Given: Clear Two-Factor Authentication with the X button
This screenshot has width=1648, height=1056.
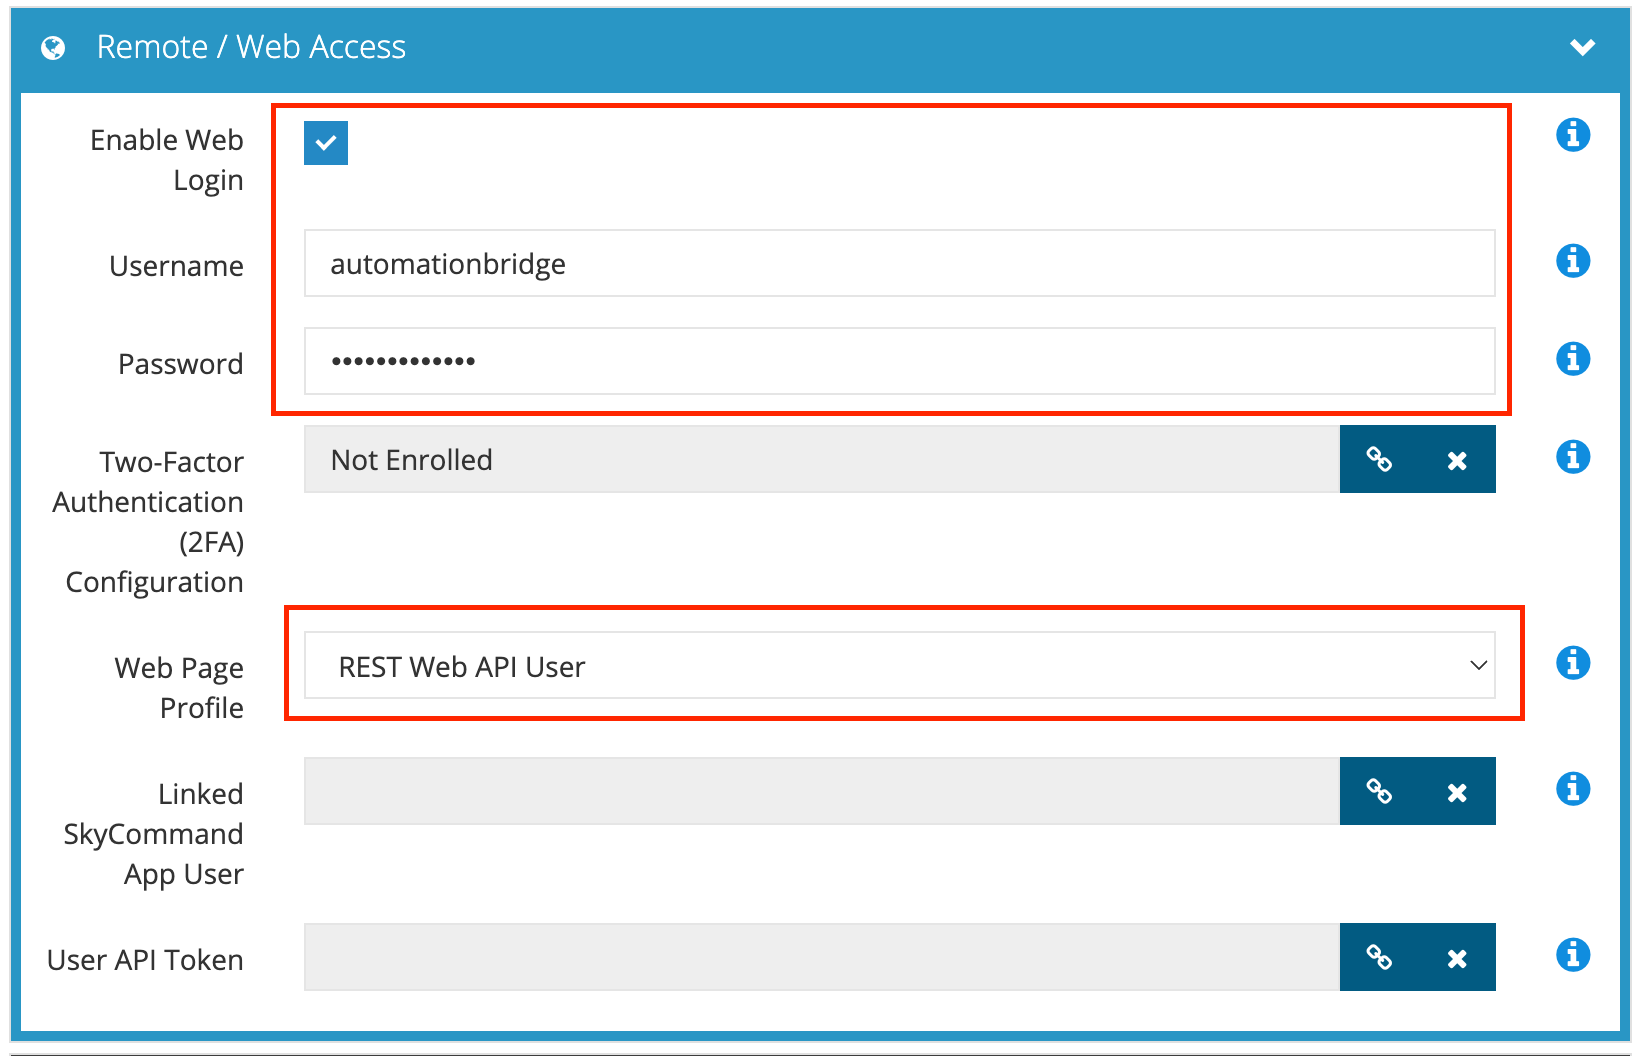Looking at the screenshot, I should pos(1457,460).
